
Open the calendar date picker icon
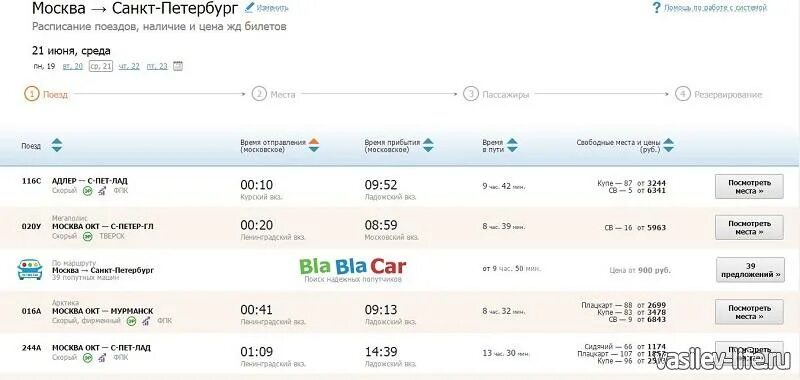pyautogui.click(x=178, y=66)
